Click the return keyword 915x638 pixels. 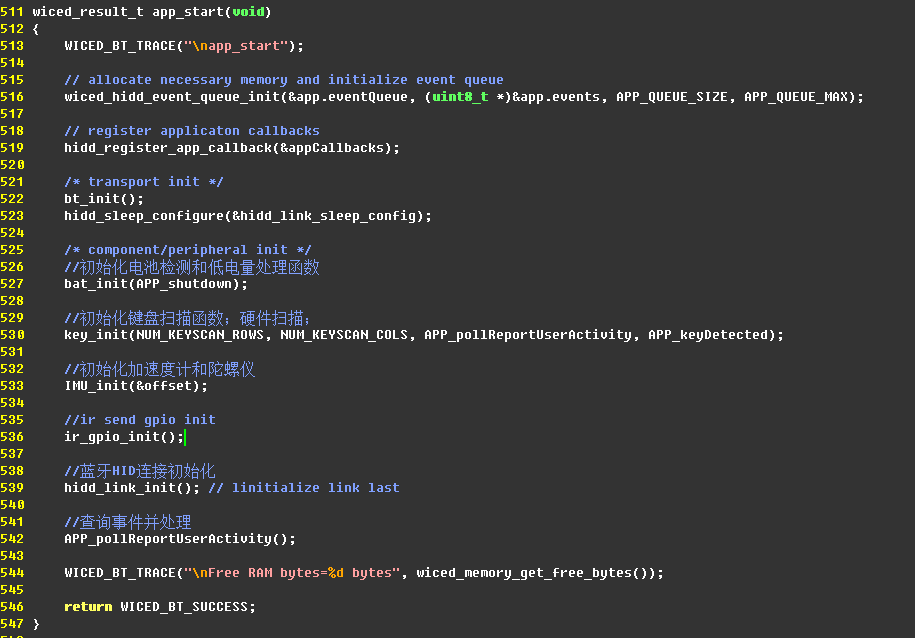click(88, 607)
